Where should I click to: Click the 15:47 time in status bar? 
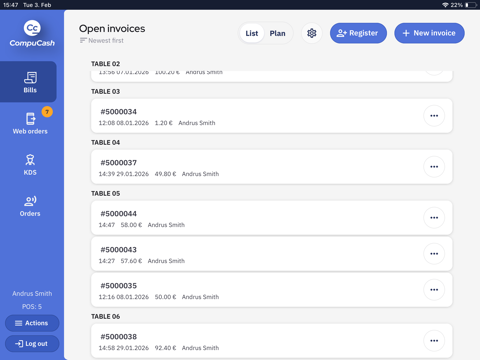(11, 5)
